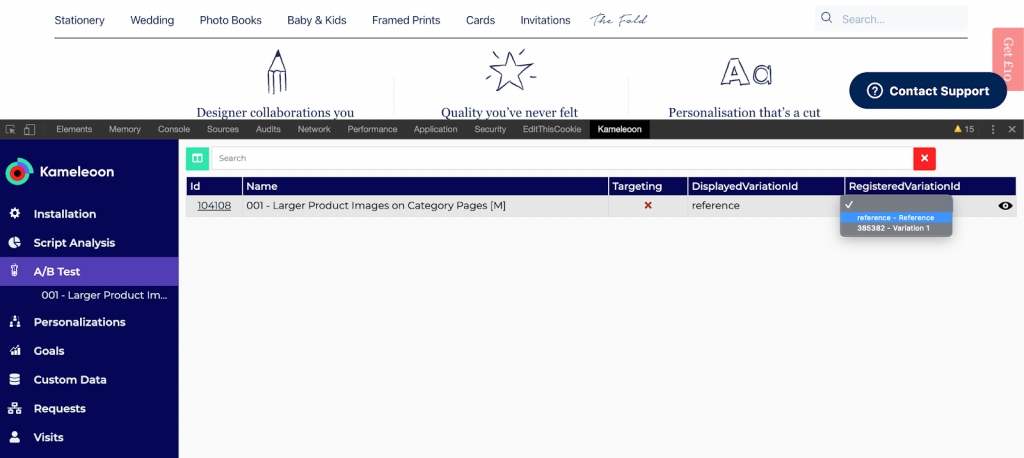Click the DevTools inspect element icon
The width and height of the screenshot is (1024, 458).
(11, 129)
